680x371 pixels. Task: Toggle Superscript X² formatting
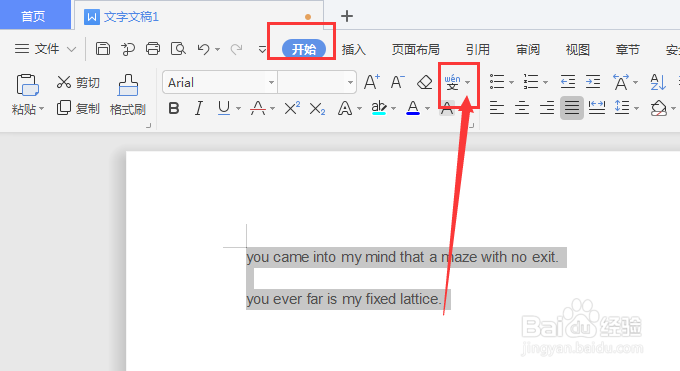pyautogui.click(x=292, y=108)
